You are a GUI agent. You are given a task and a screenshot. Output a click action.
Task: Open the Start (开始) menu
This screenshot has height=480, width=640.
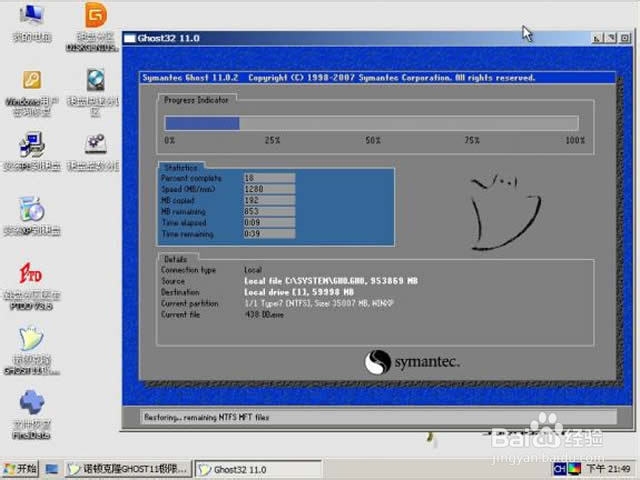(x=20, y=469)
